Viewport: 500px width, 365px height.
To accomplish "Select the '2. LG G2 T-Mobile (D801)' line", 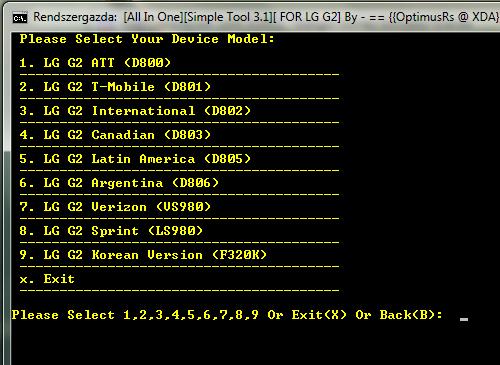I will (115, 87).
